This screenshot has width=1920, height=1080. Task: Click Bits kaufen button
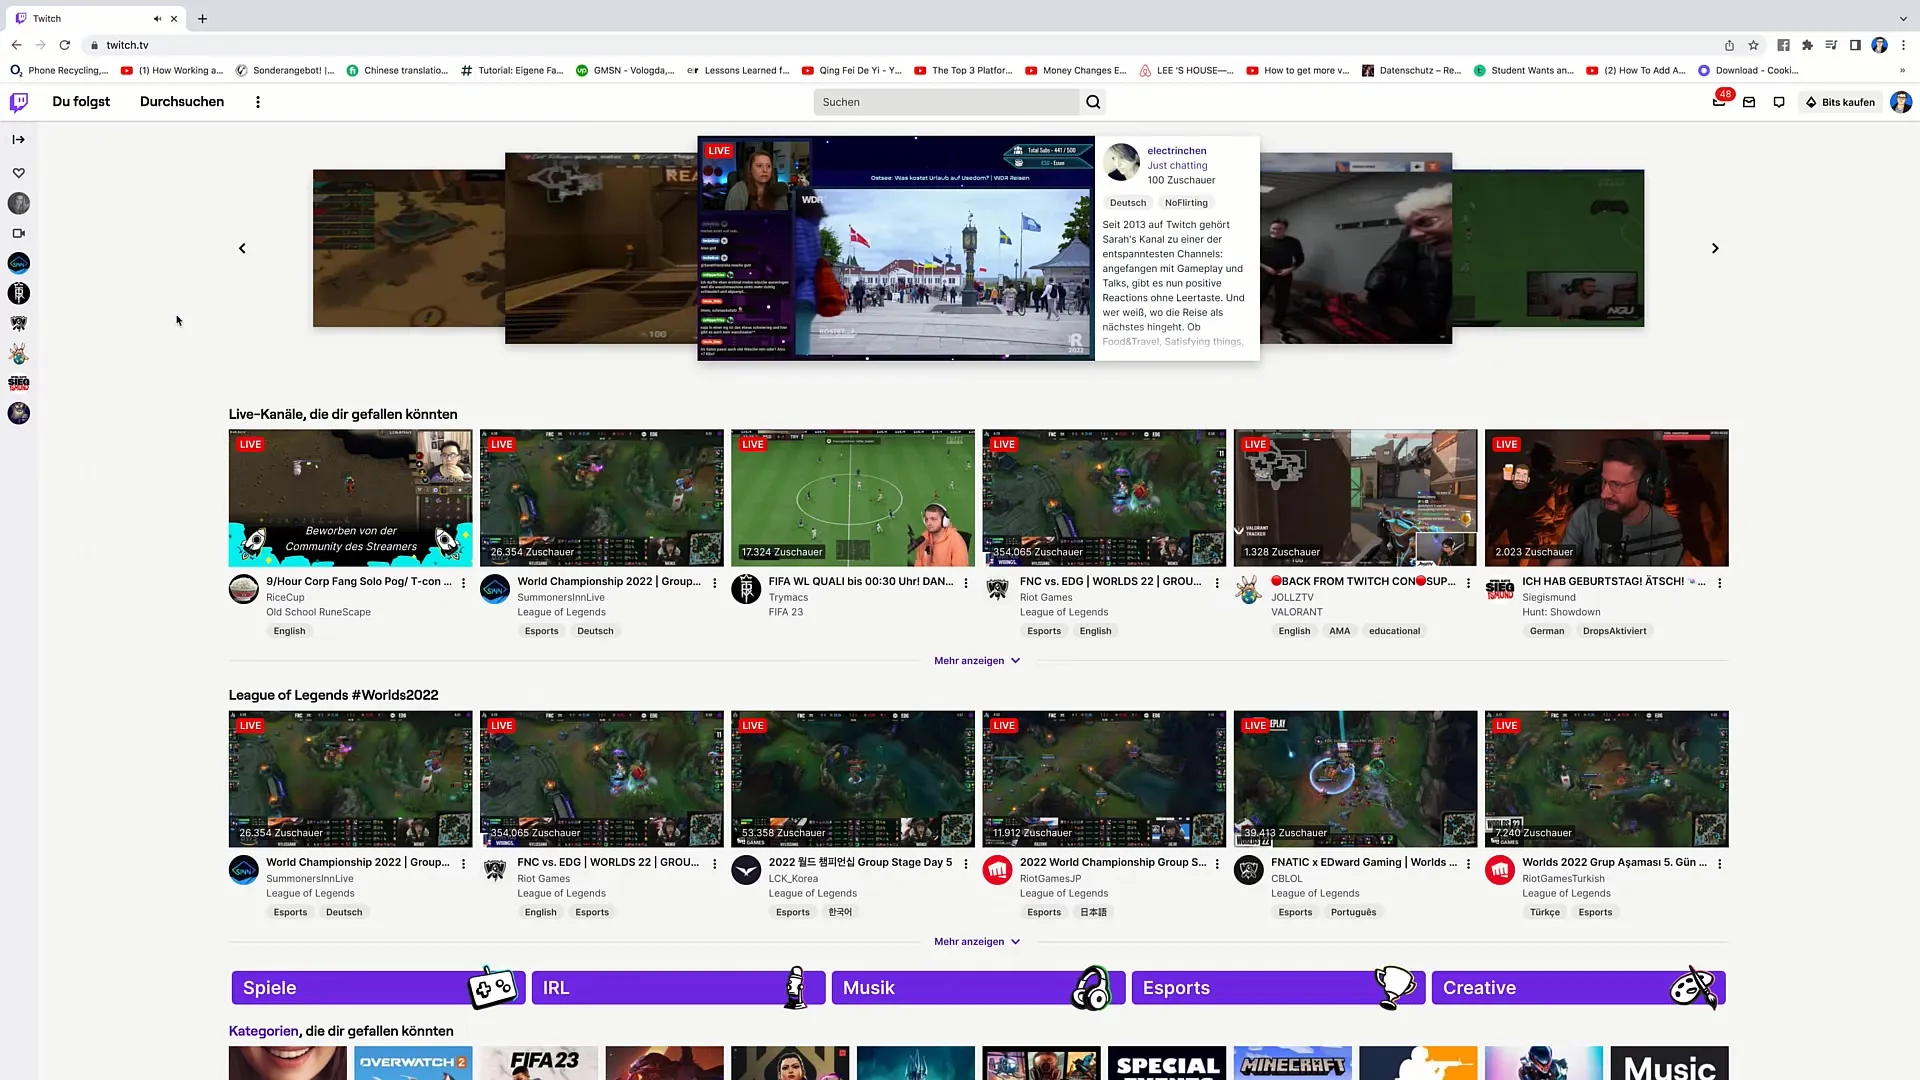tap(1840, 102)
